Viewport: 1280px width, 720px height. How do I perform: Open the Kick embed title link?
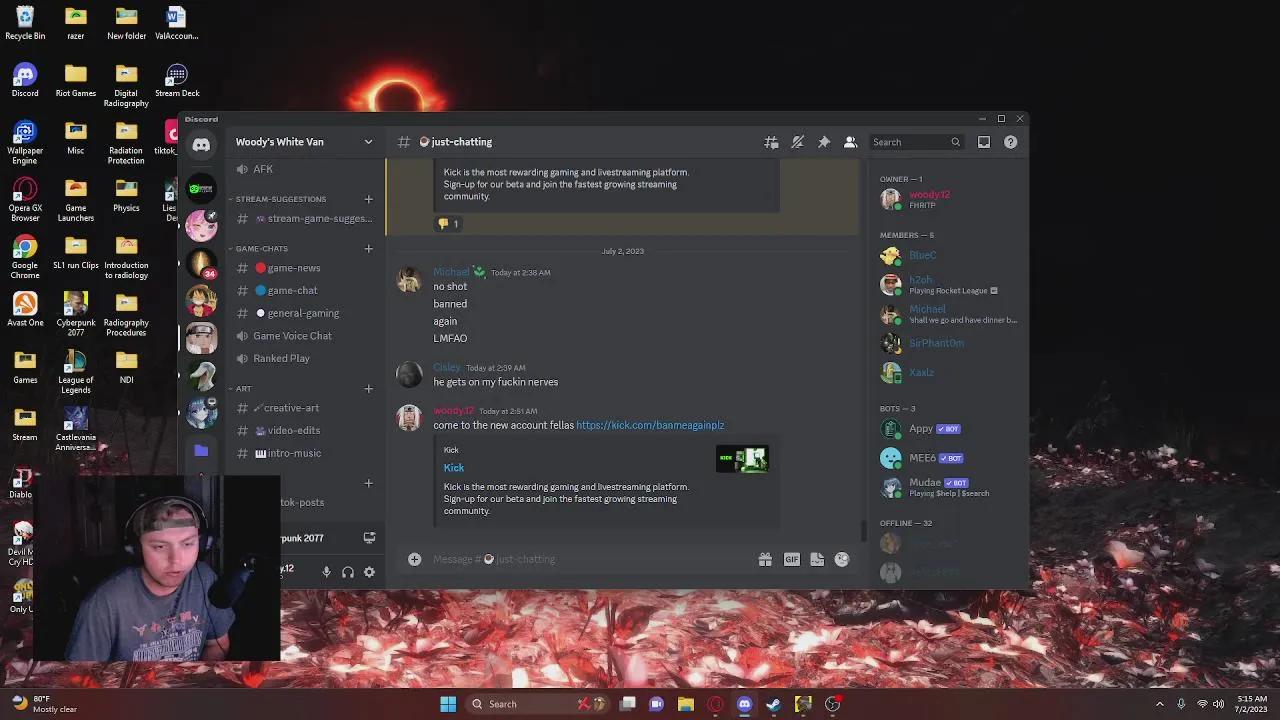coord(454,468)
